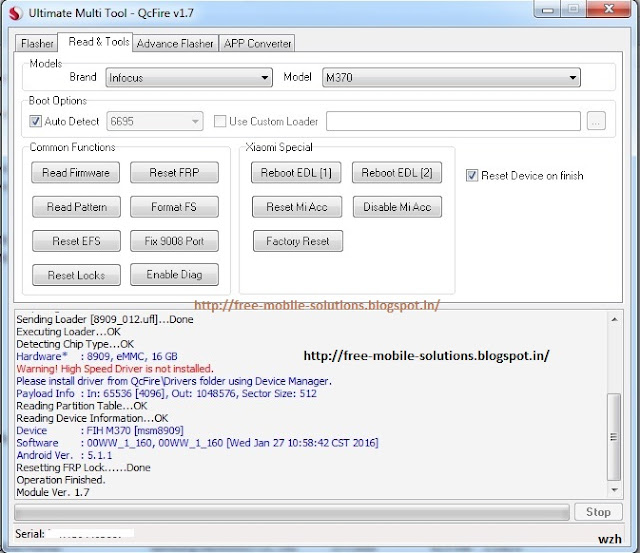640x553 pixels.
Task: Click the Factory Reset button
Action: pos(298,241)
